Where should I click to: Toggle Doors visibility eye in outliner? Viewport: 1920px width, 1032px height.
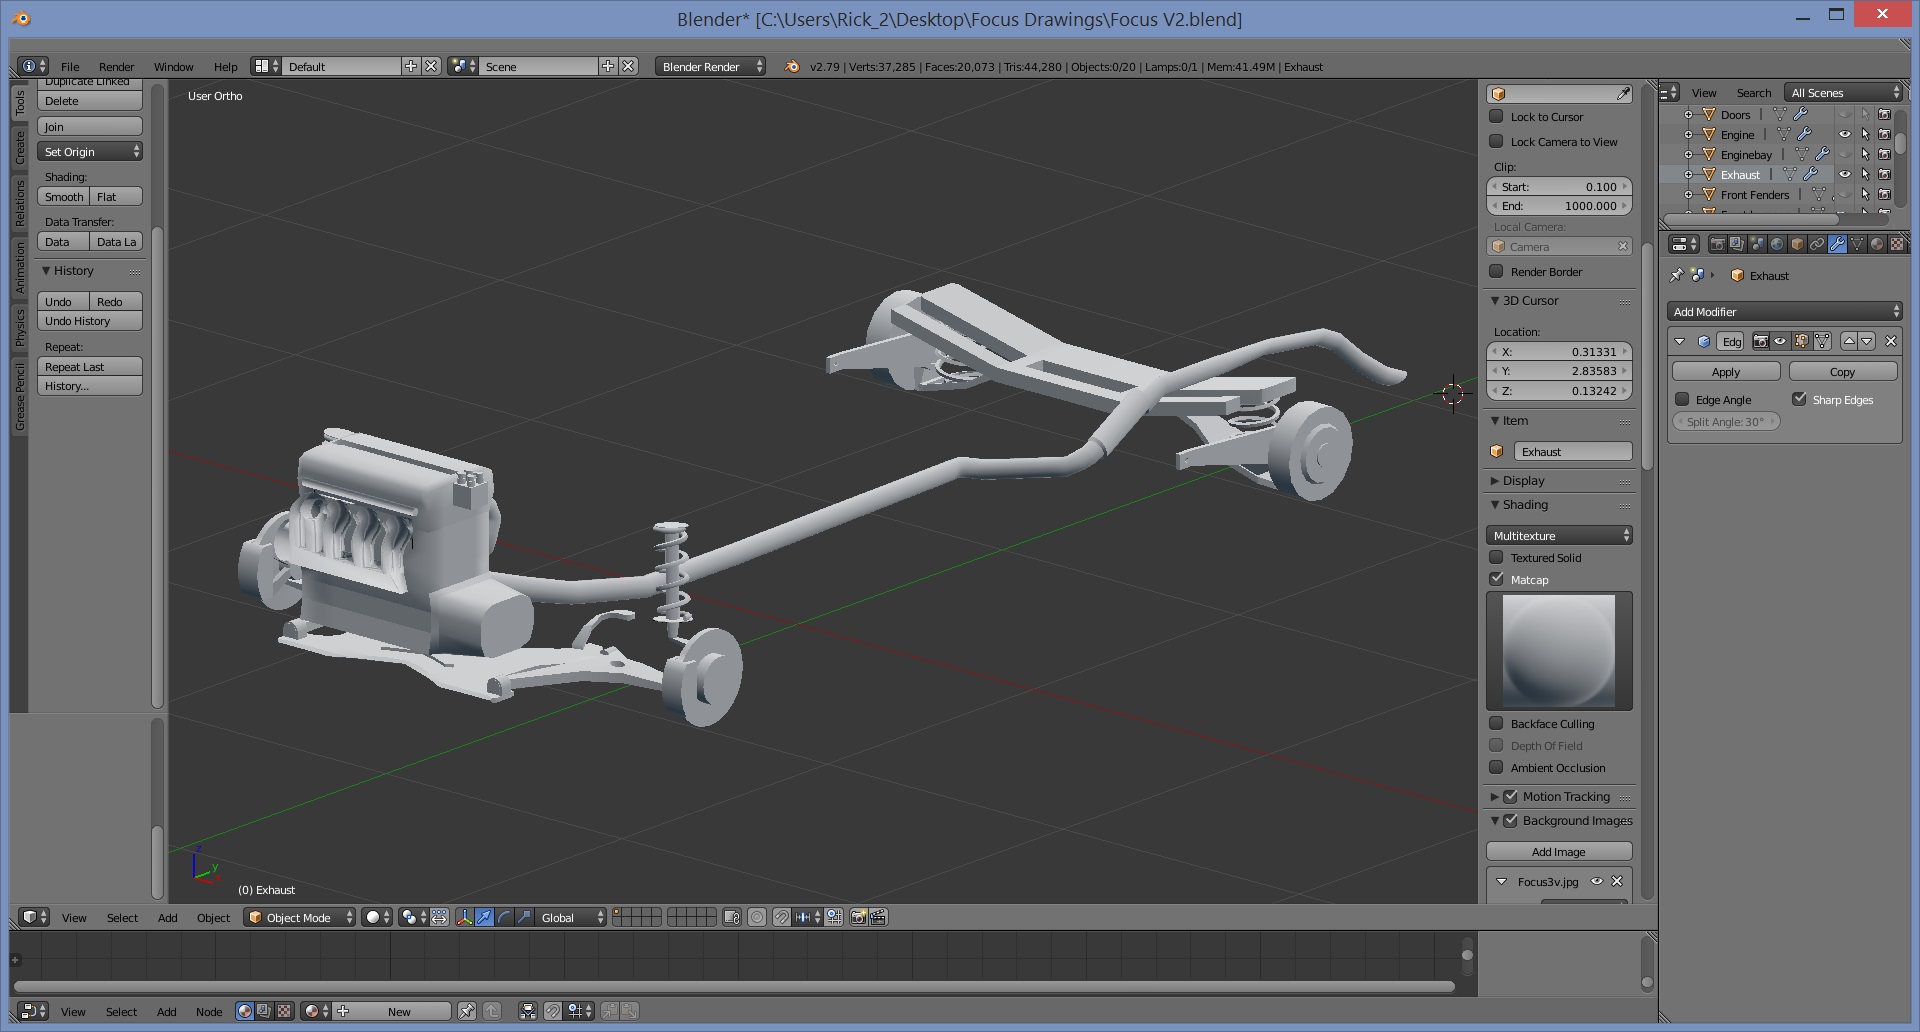point(1845,114)
